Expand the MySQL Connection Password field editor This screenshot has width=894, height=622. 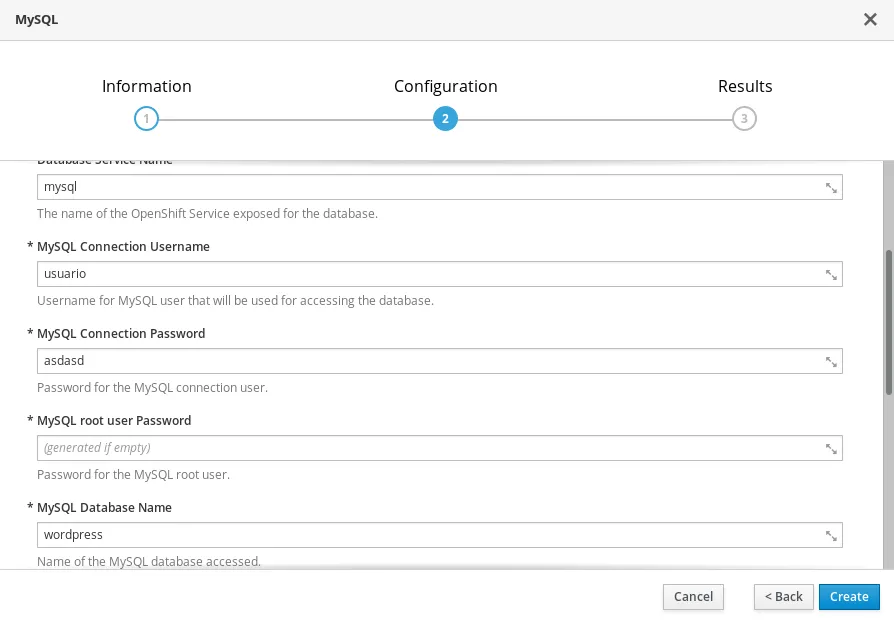830,362
